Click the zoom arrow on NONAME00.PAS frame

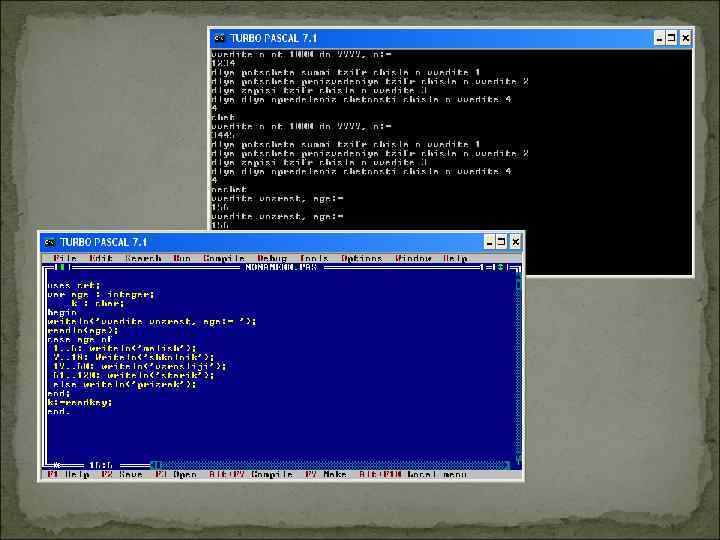tap(501, 267)
